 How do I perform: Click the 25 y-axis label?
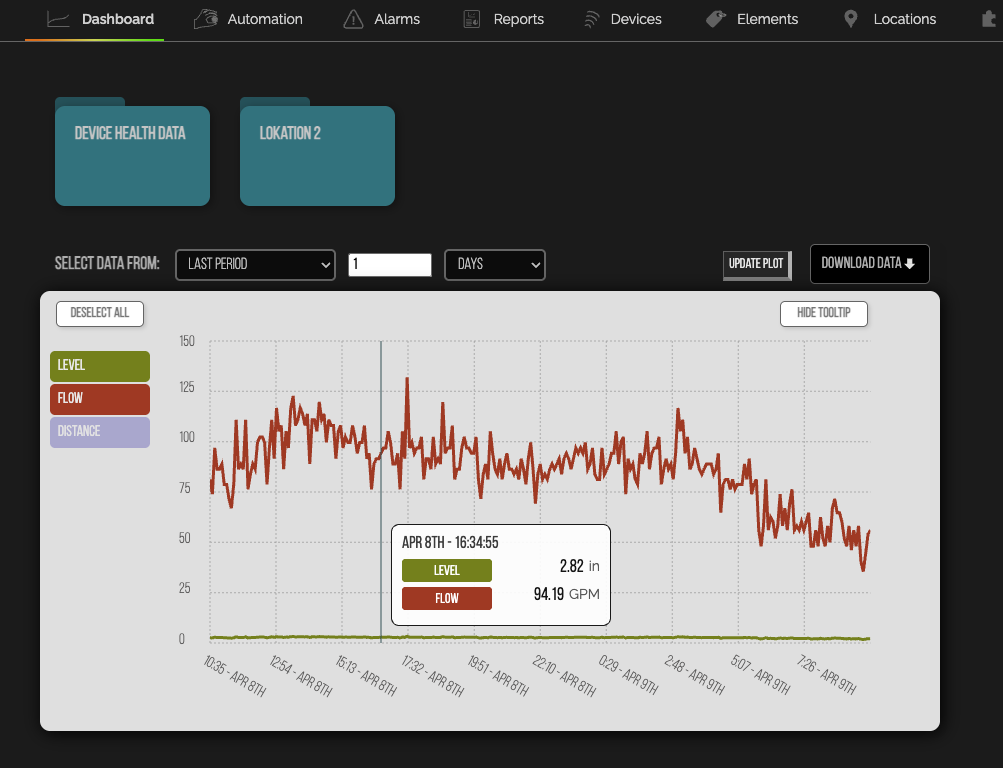click(x=185, y=588)
